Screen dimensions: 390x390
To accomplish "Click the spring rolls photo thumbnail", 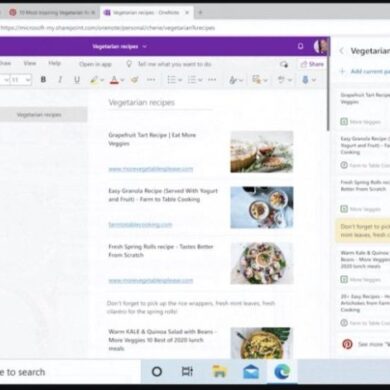I will tap(262, 263).
